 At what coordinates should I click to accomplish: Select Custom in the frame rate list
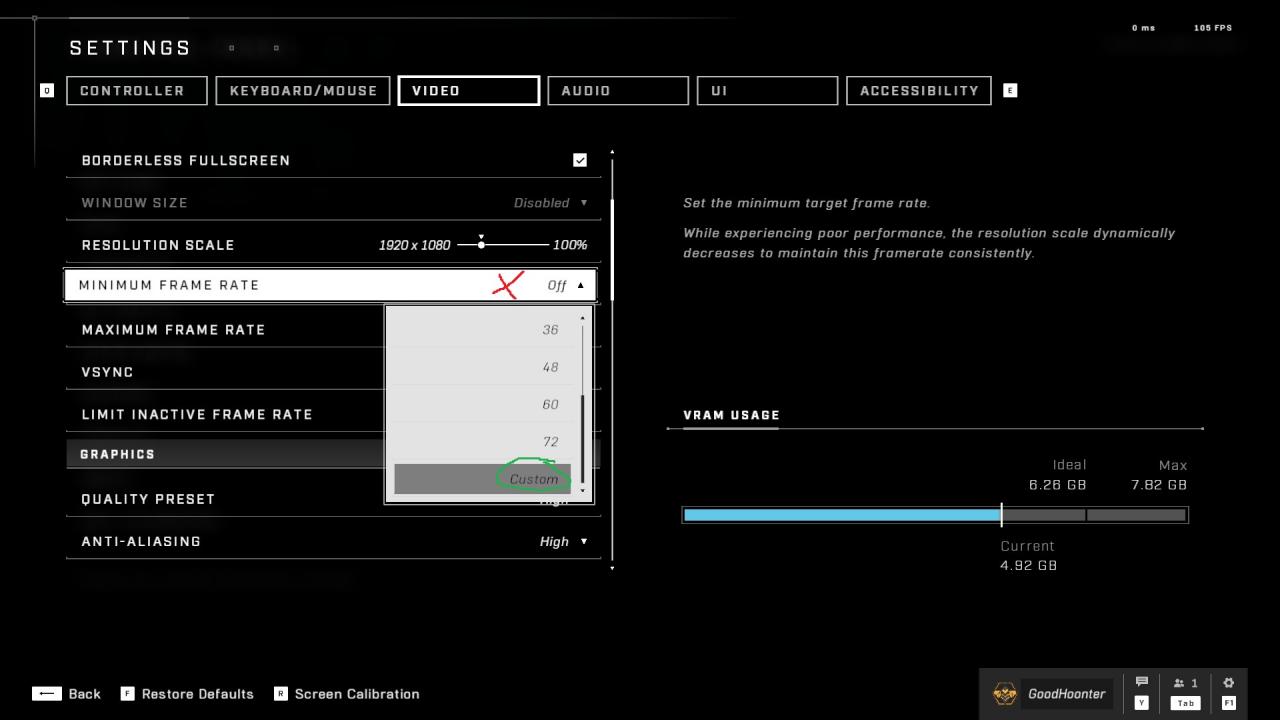coord(533,479)
